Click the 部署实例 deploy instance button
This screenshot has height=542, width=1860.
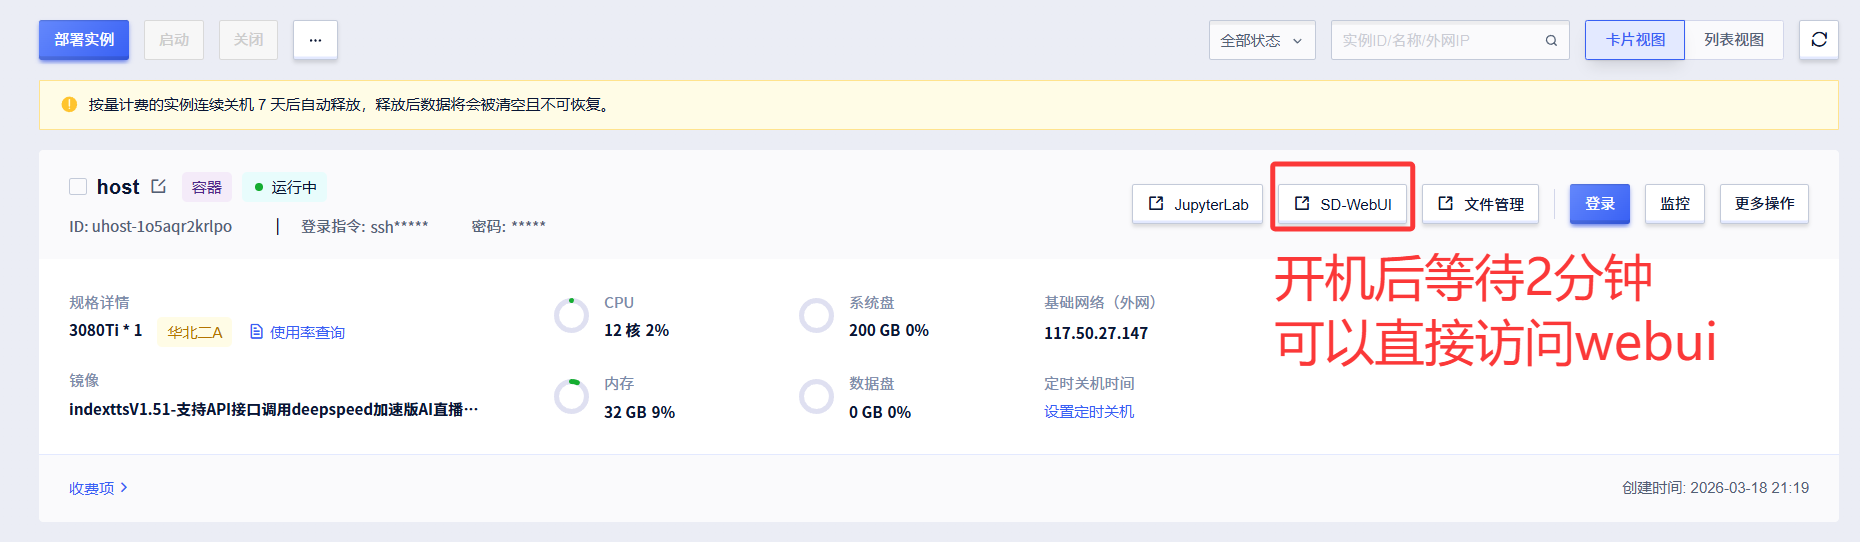tap(84, 40)
